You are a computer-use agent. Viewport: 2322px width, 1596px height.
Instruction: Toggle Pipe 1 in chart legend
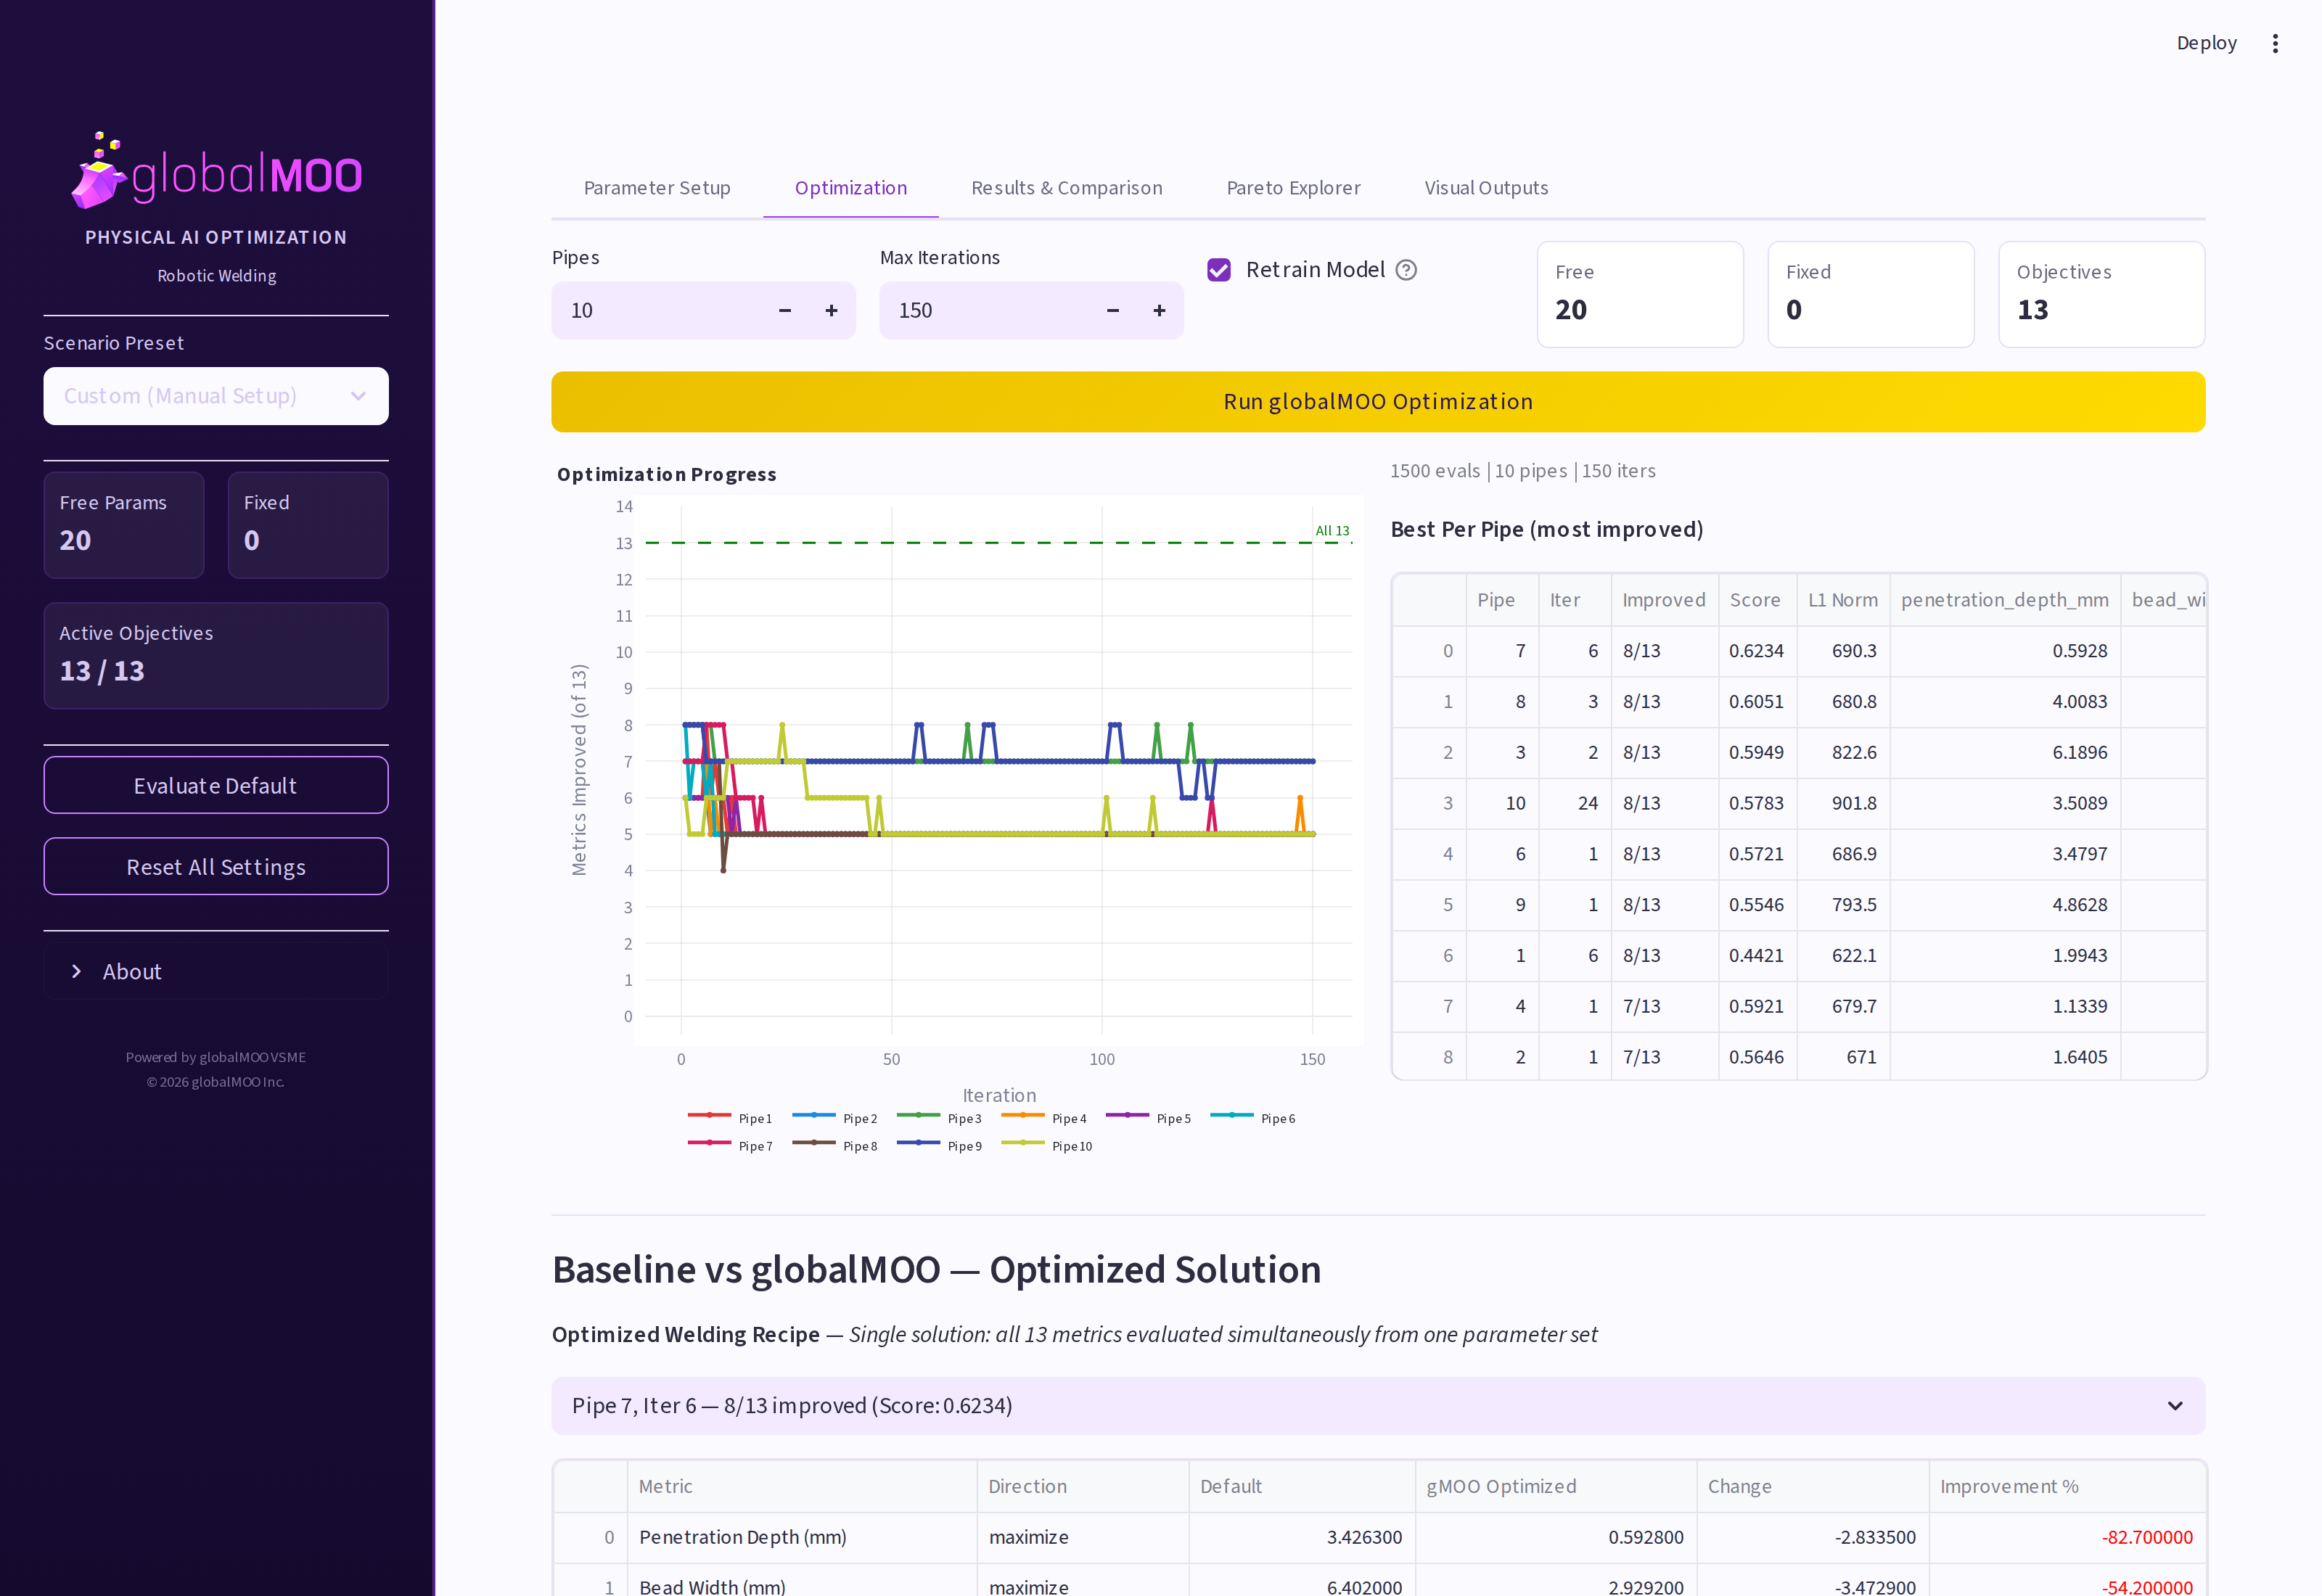pos(731,1118)
